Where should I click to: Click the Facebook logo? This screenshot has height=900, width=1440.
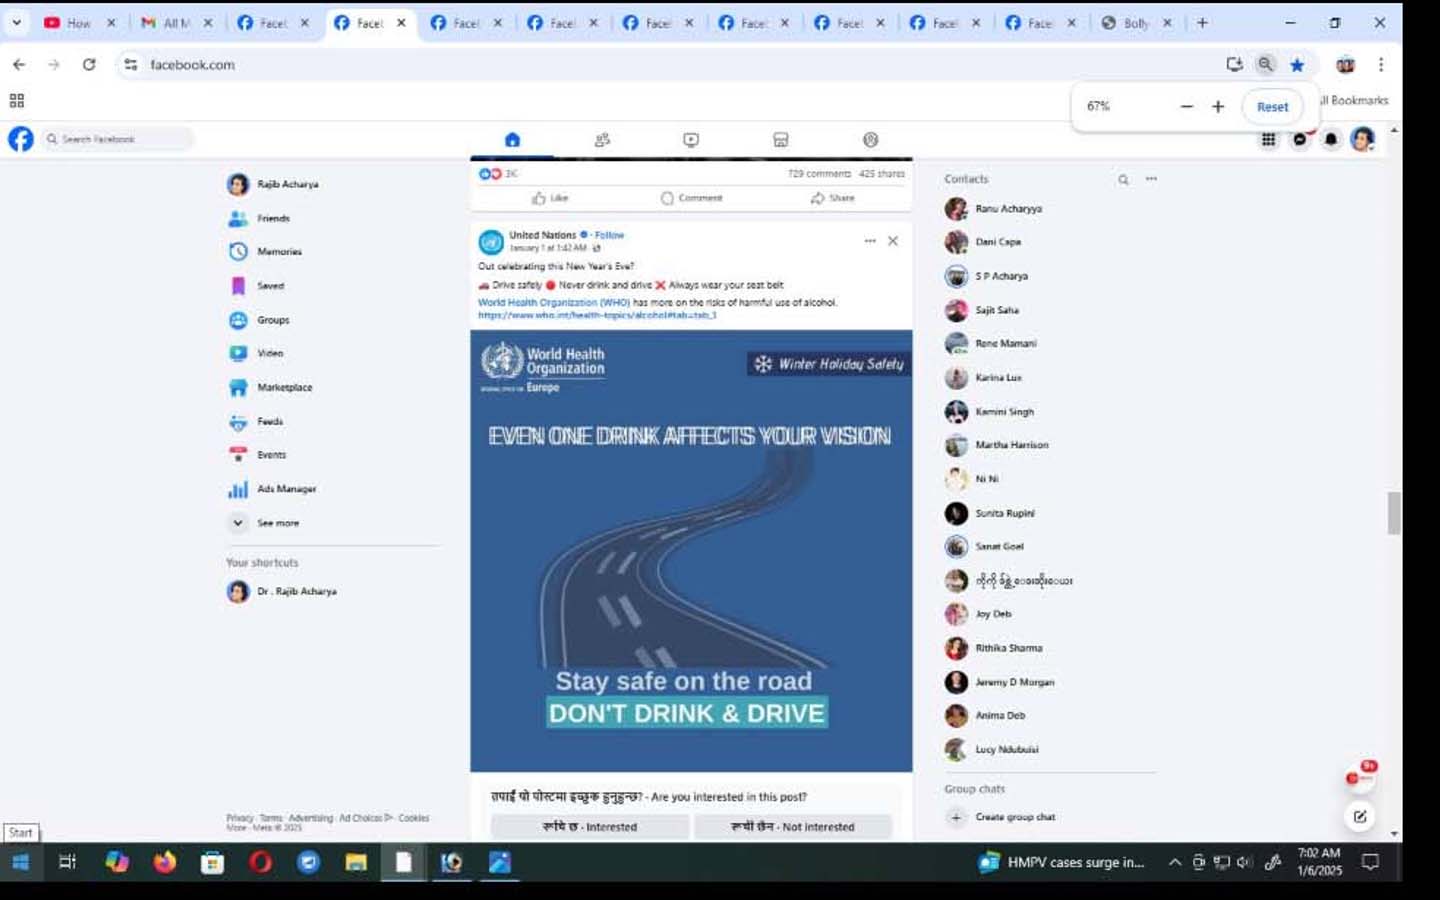[x=21, y=139]
